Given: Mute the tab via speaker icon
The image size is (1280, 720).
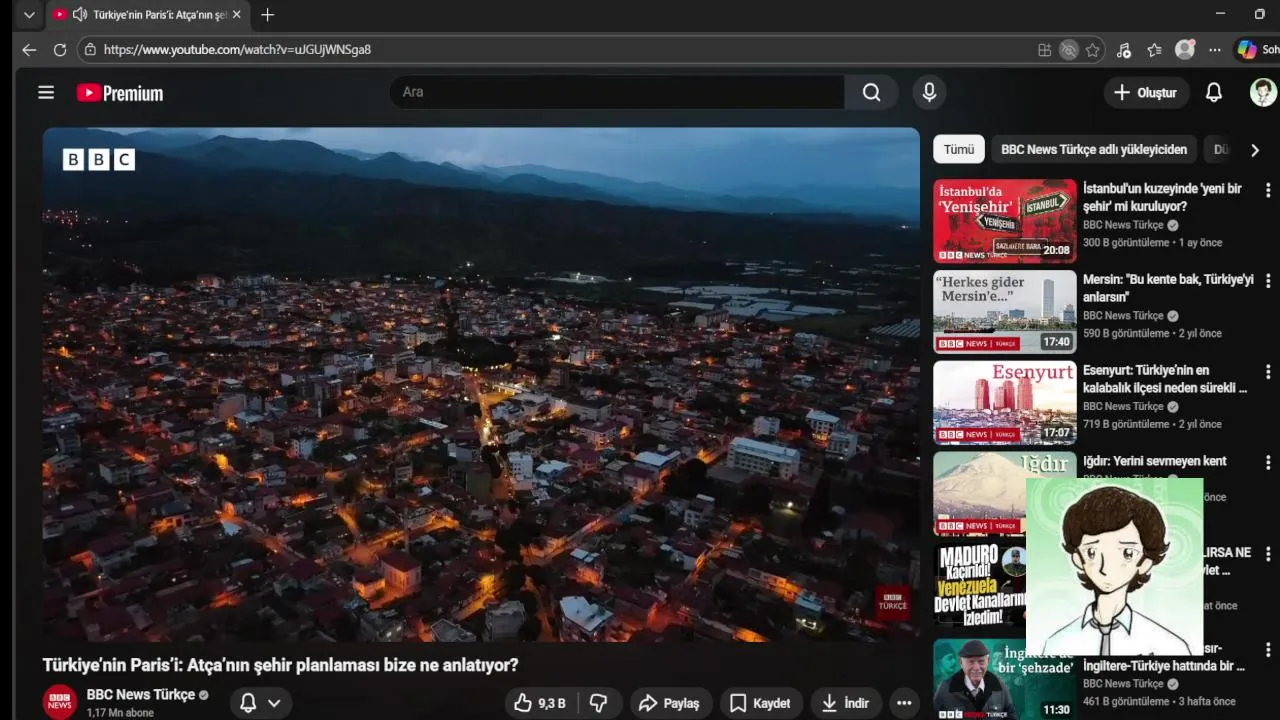Looking at the screenshot, I should (x=79, y=15).
